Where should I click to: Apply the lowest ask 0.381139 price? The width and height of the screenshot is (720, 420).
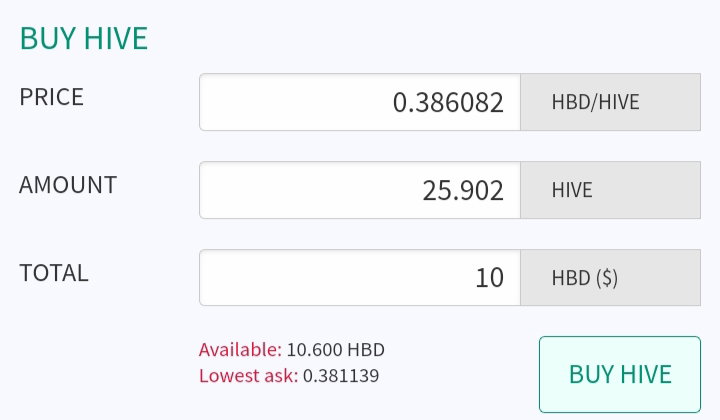341,376
